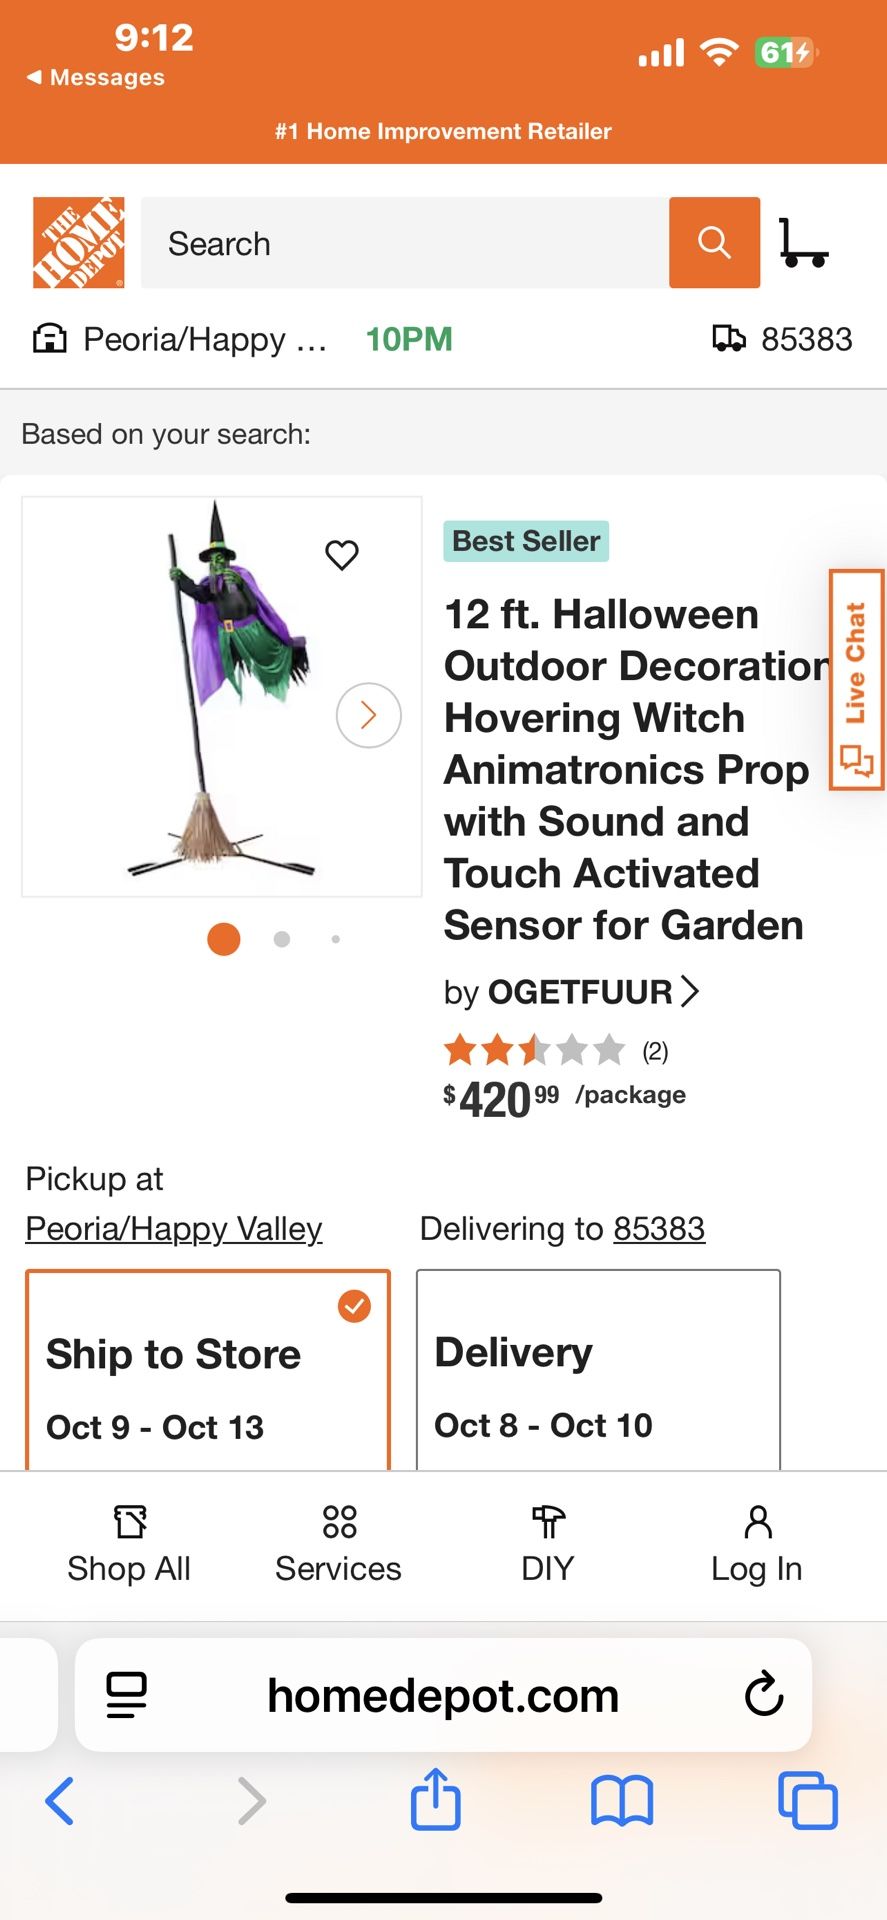Tap the Home Depot logo

click(79, 243)
